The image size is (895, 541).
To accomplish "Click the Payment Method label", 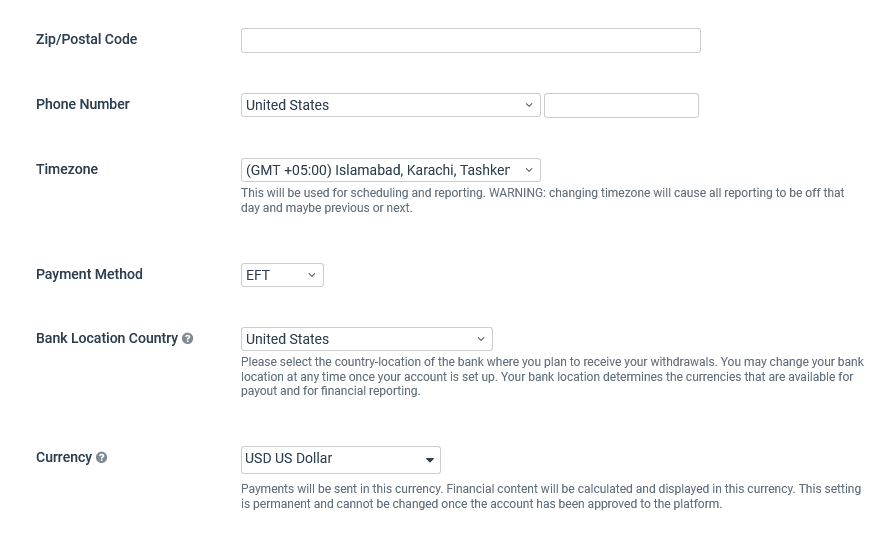I will [x=89, y=274].
